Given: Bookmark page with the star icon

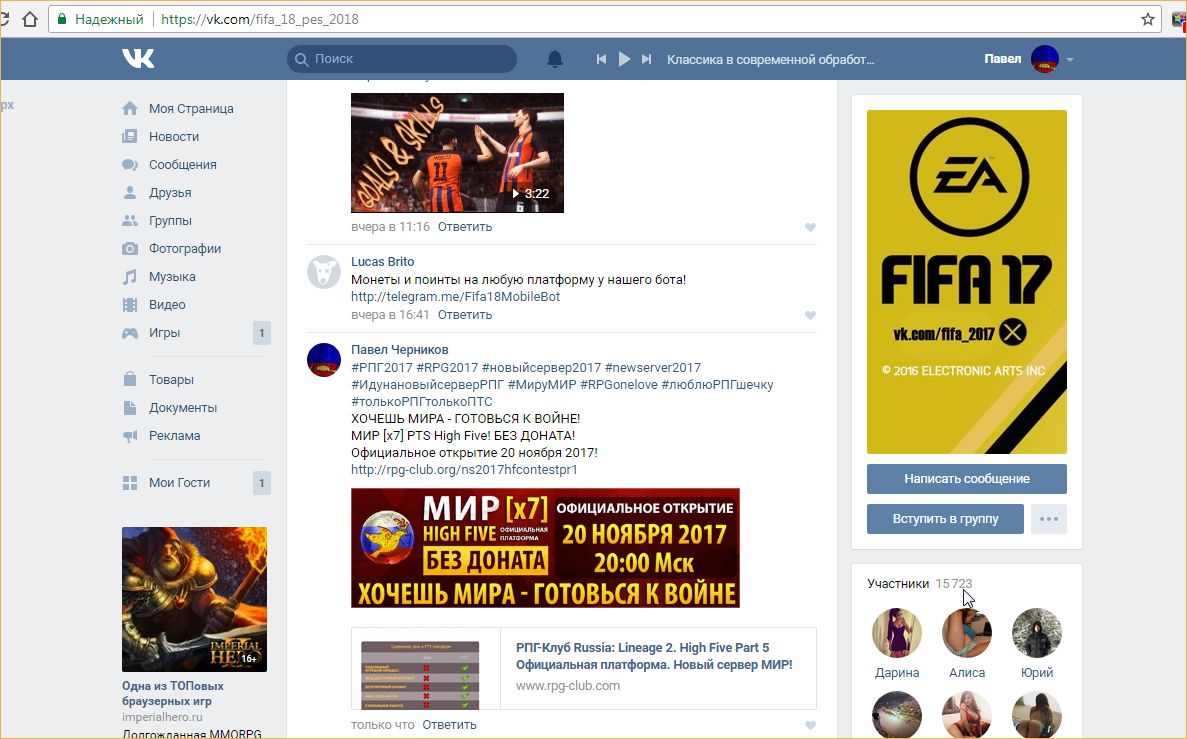Looking at the screenshot, I should click(x=1148, y=19).
